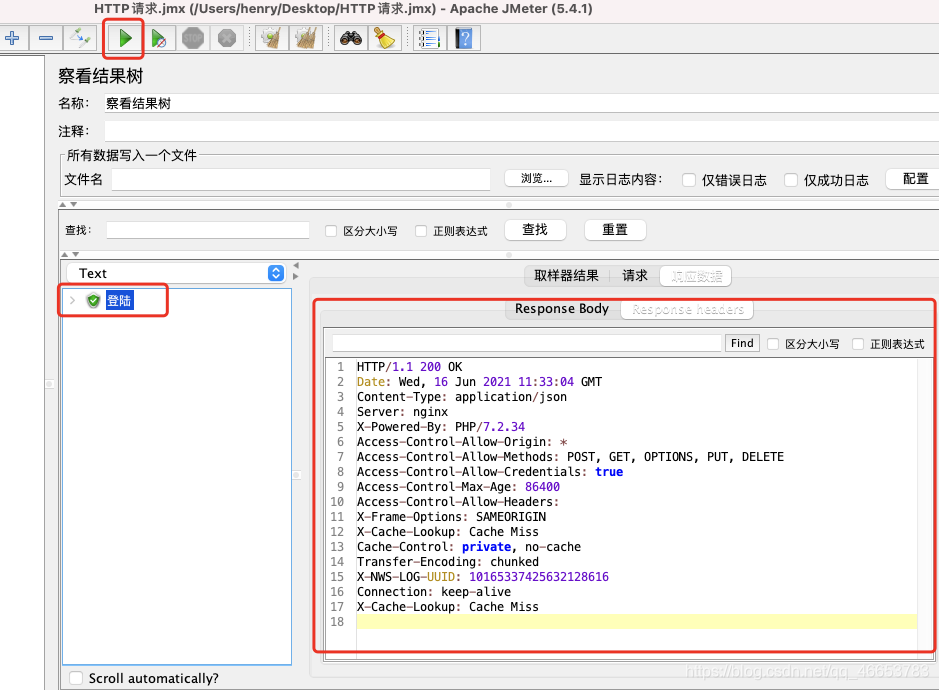Viewport: 939px width, 690px height.
Task: Click line 'HTTP/1.1 200 OK'
Action: pyautogui.click(x=410, y=367)
